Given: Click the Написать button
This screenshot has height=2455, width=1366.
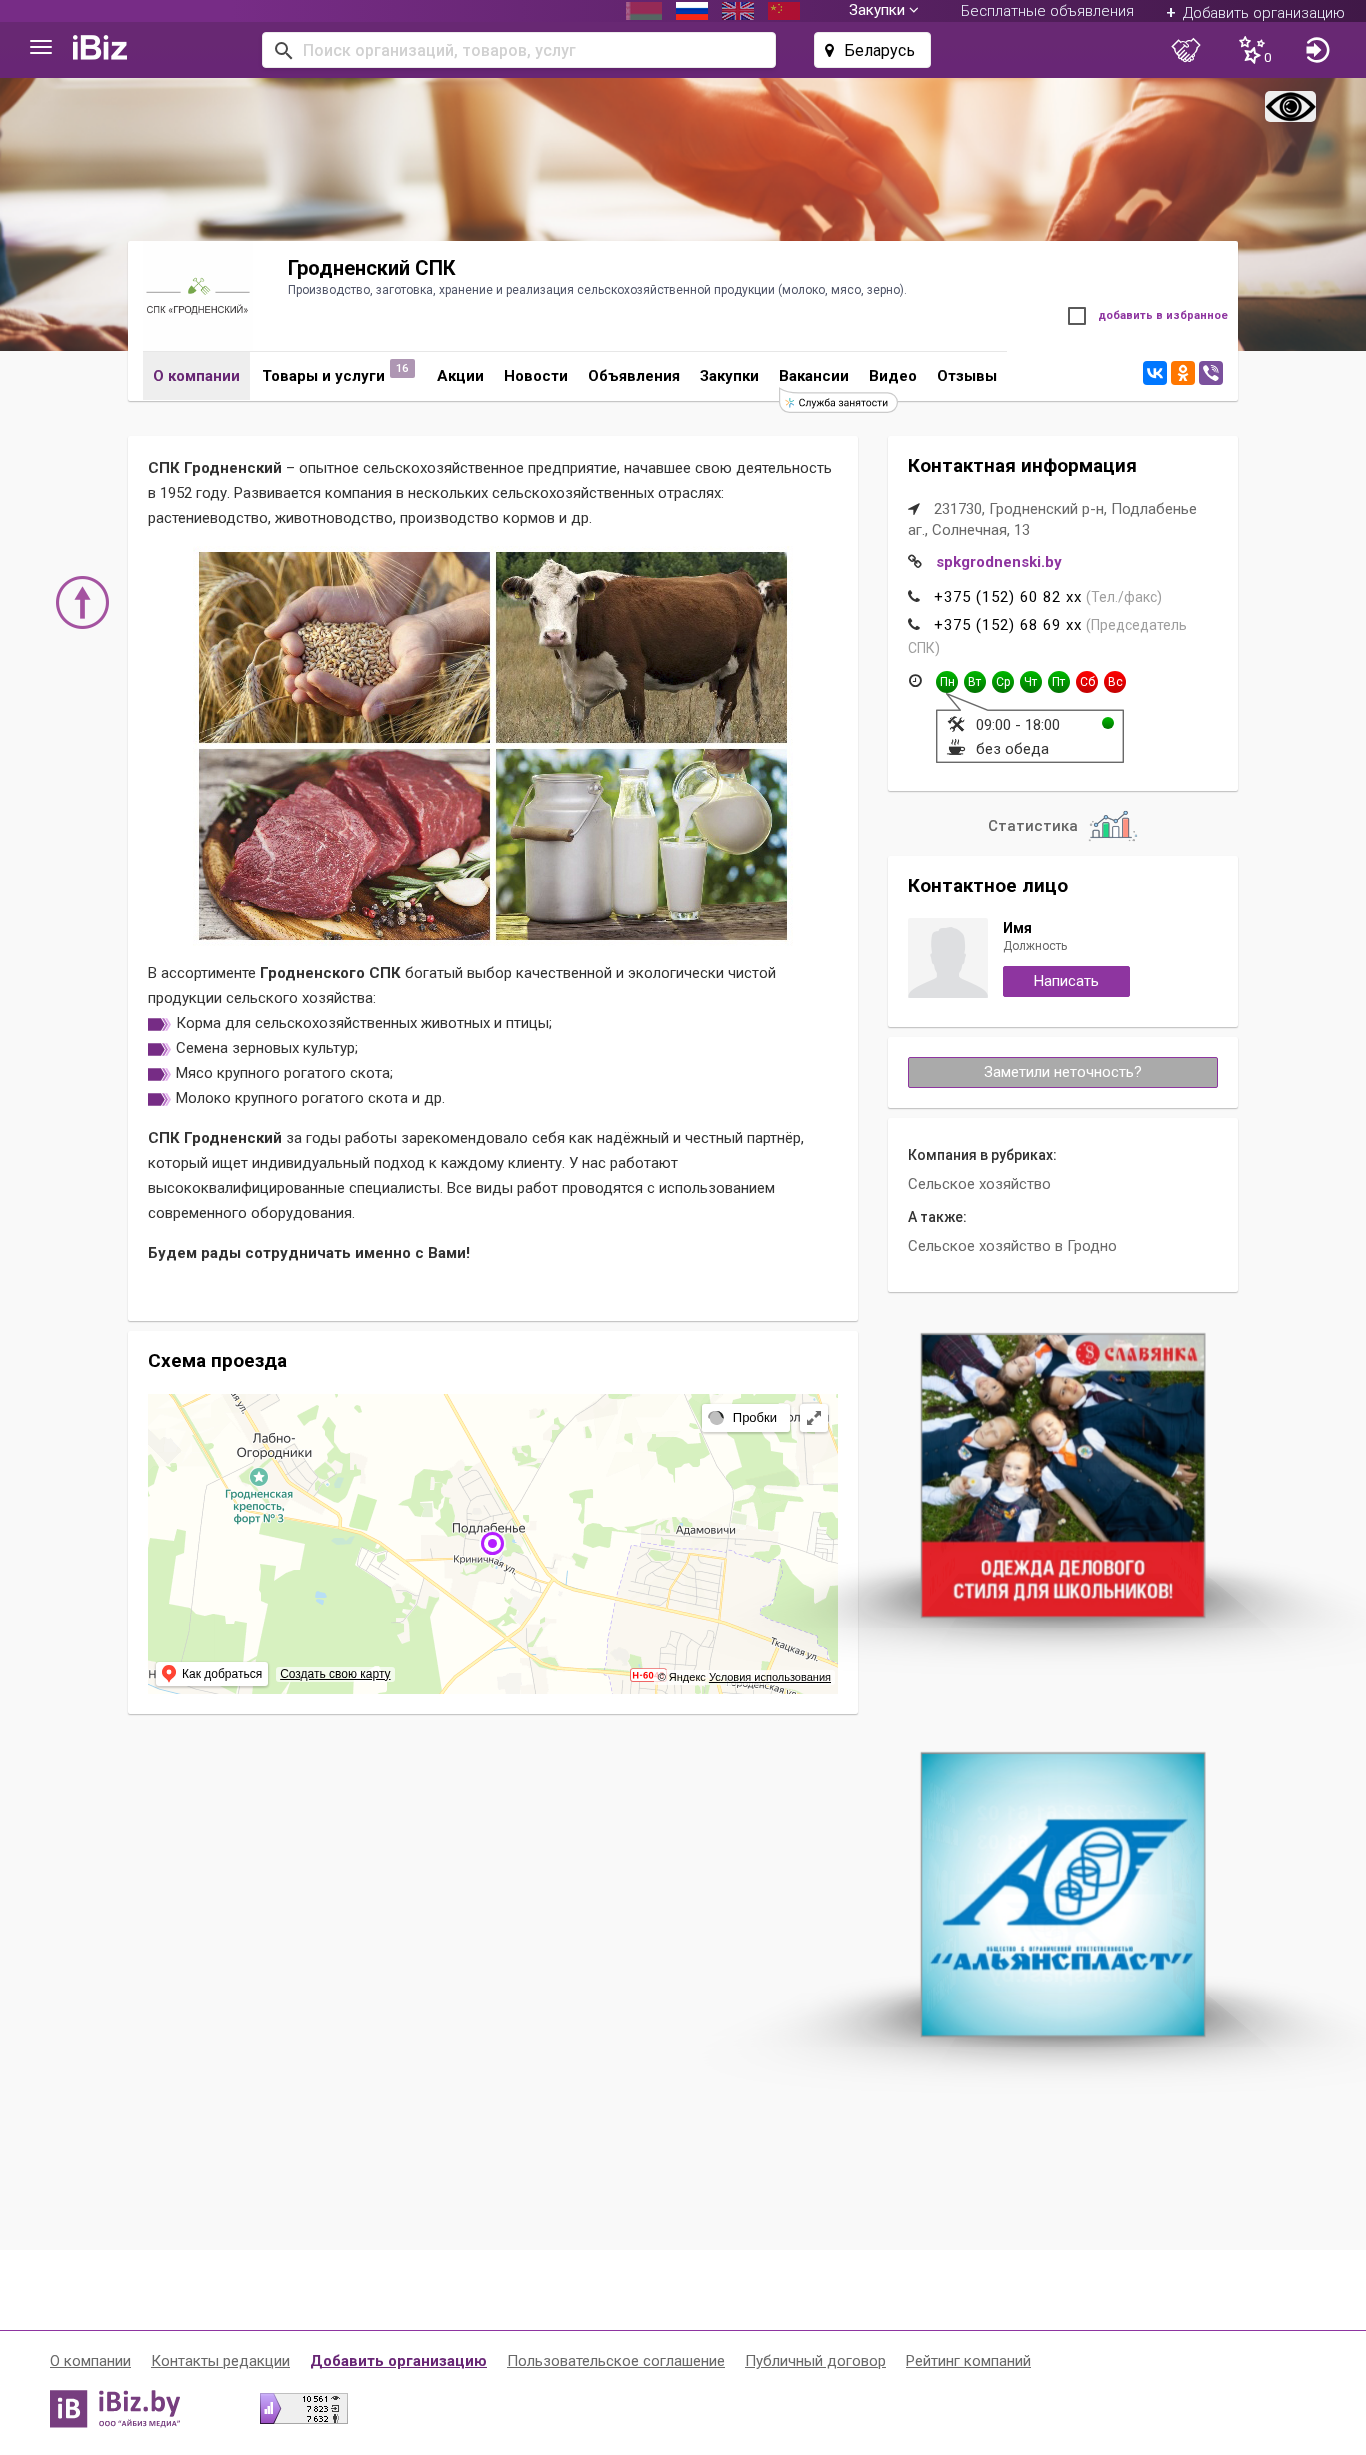Looking at the screenshot, I should tap(1066, 981).
